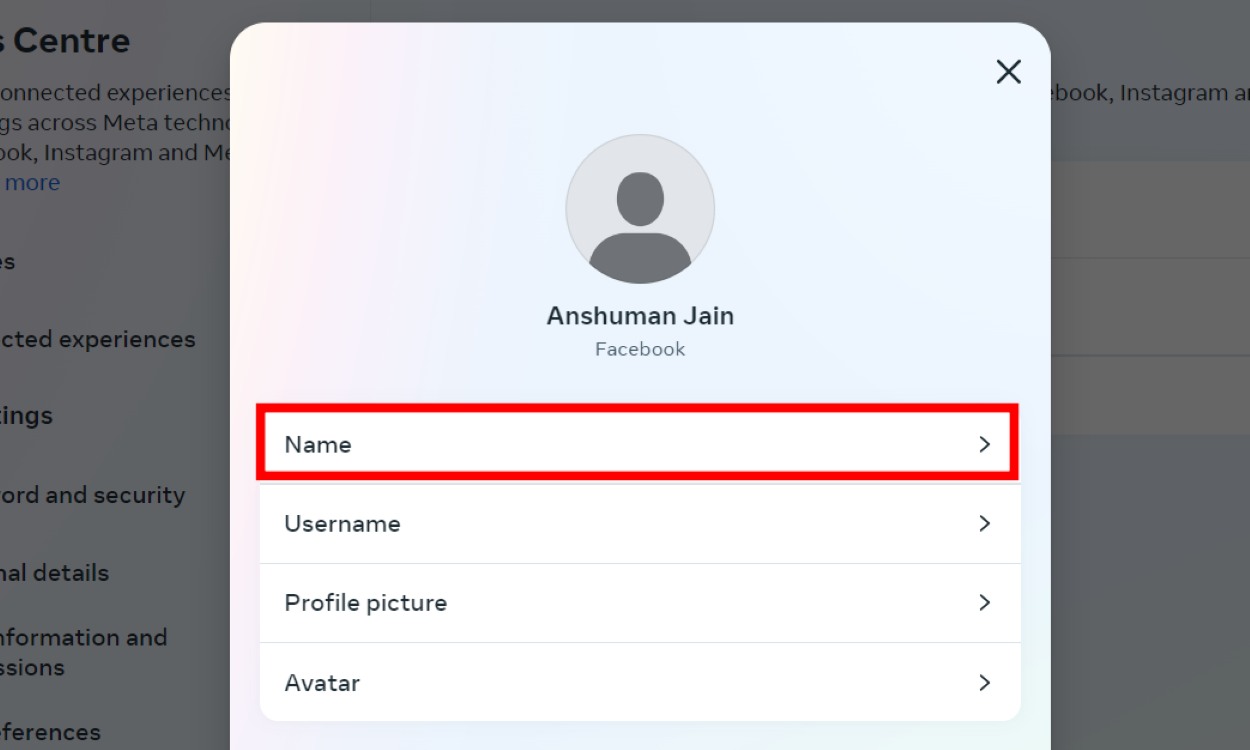Click the chevron next to Name
Image resolution: width=1250 pixels, height=750 pixels.
pos(985,444)
